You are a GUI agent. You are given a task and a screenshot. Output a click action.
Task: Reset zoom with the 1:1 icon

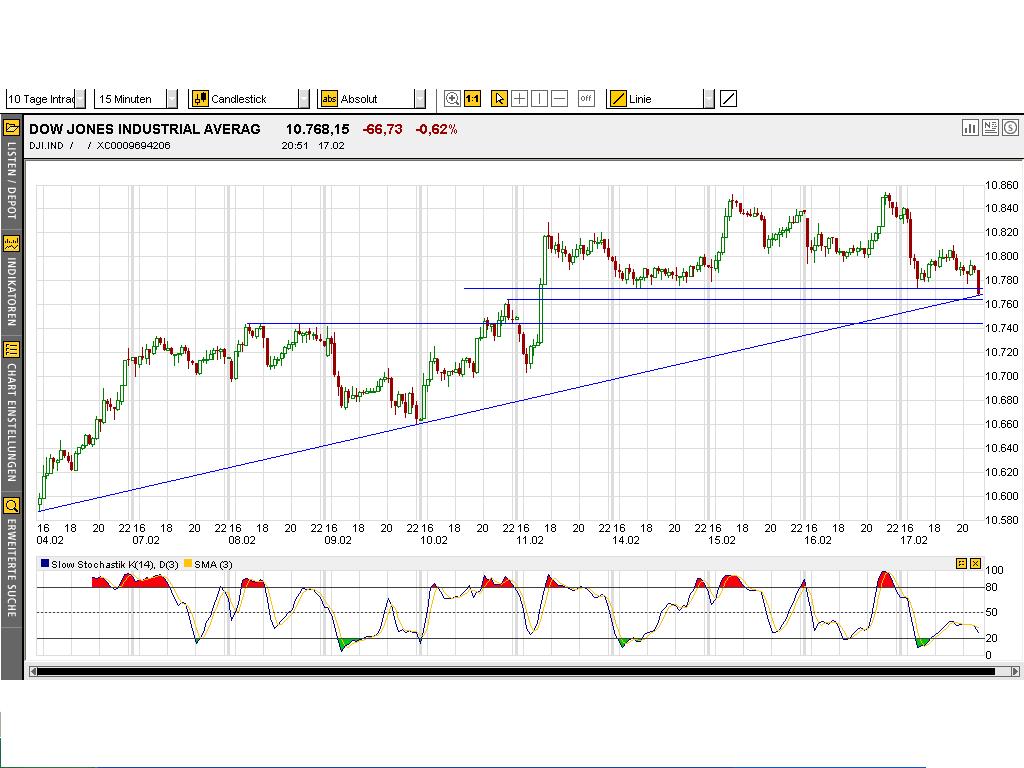472,99
